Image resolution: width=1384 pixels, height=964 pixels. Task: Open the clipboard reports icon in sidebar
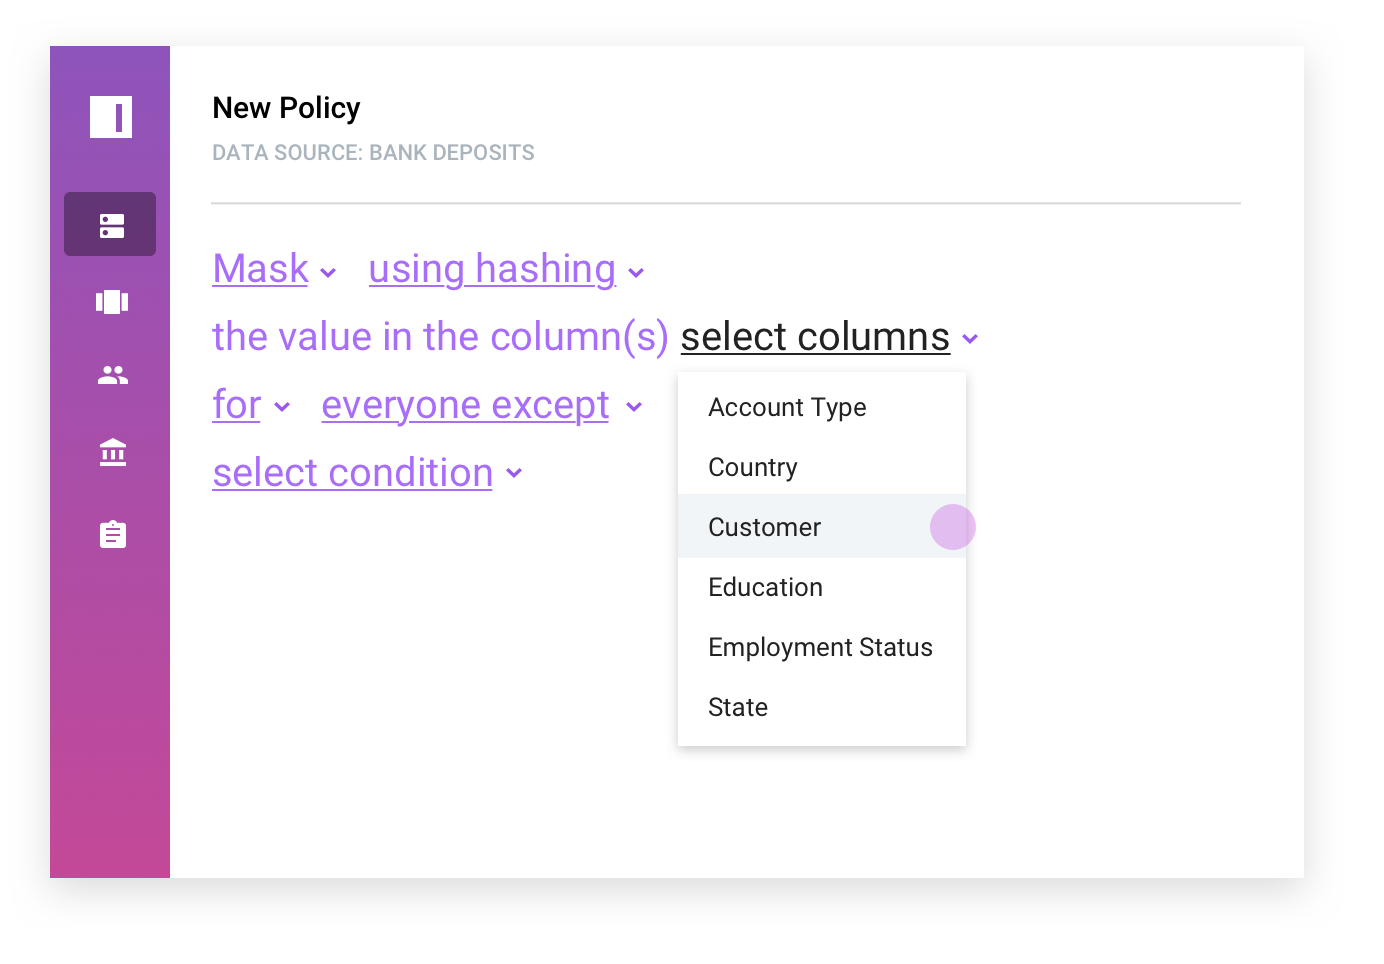[x=113, y=534]
